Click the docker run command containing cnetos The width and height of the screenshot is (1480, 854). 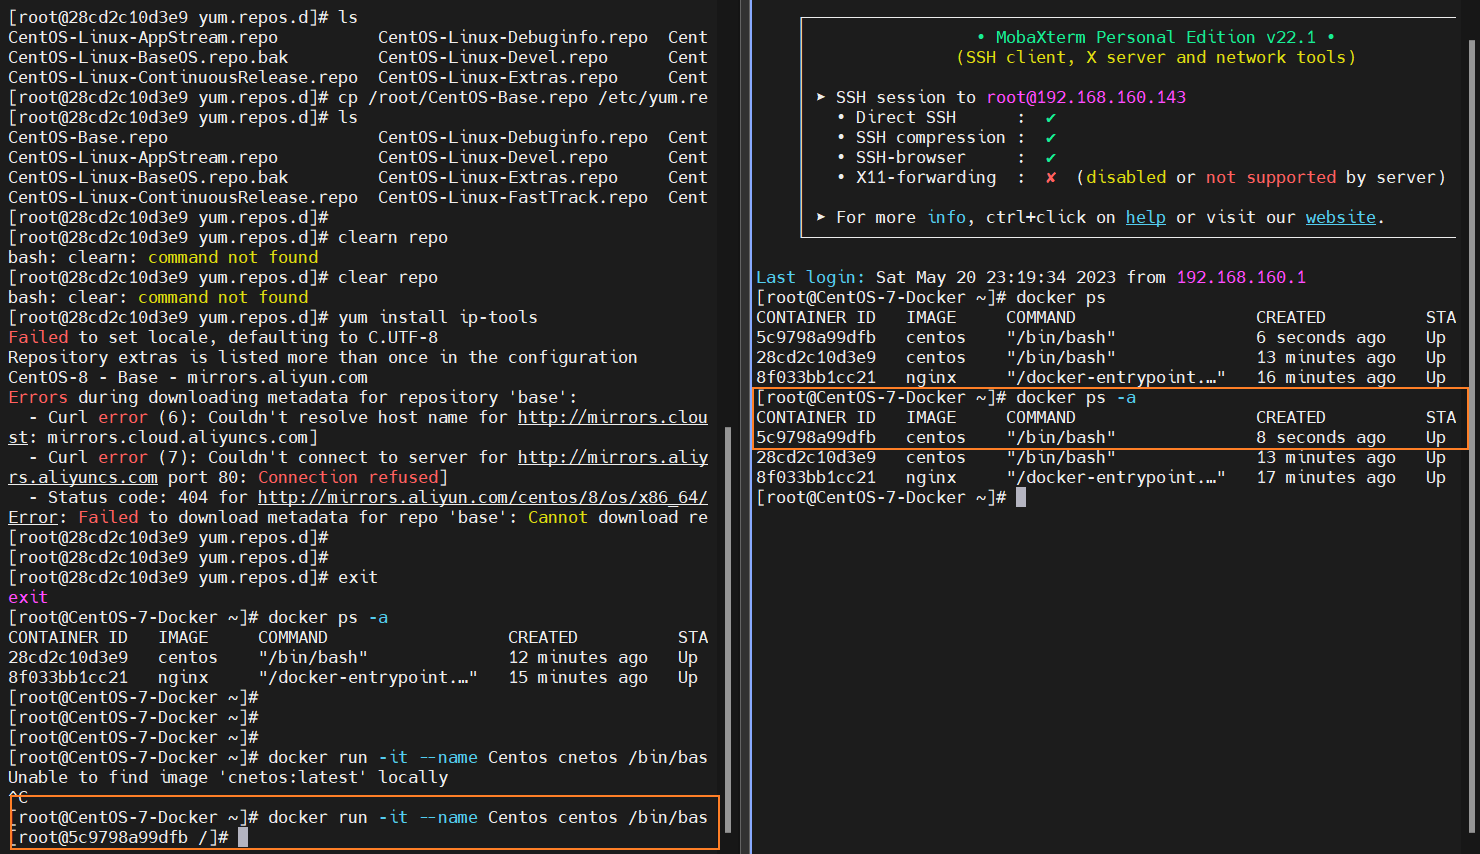[488, 757]
